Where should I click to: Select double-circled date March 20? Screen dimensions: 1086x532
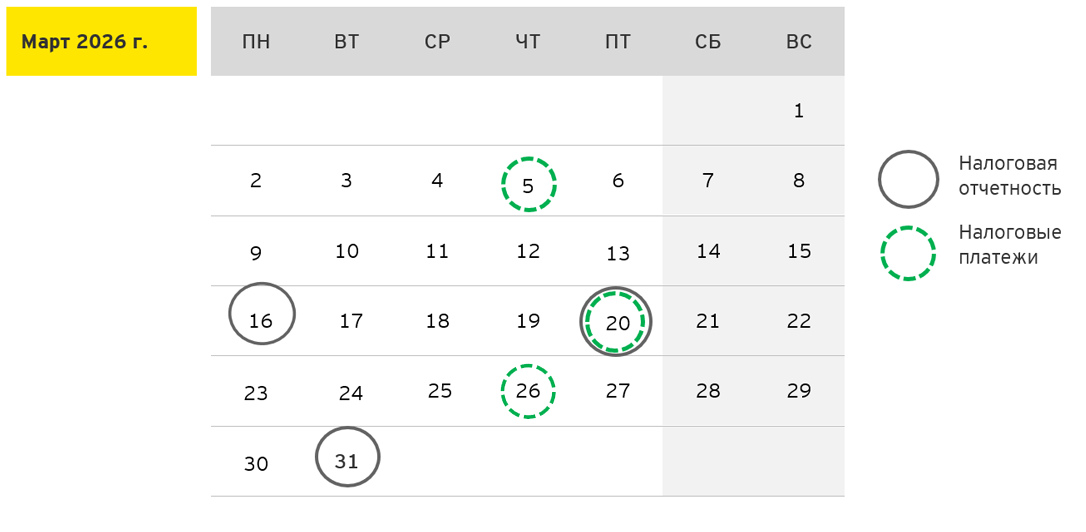(x=617, y=322)
